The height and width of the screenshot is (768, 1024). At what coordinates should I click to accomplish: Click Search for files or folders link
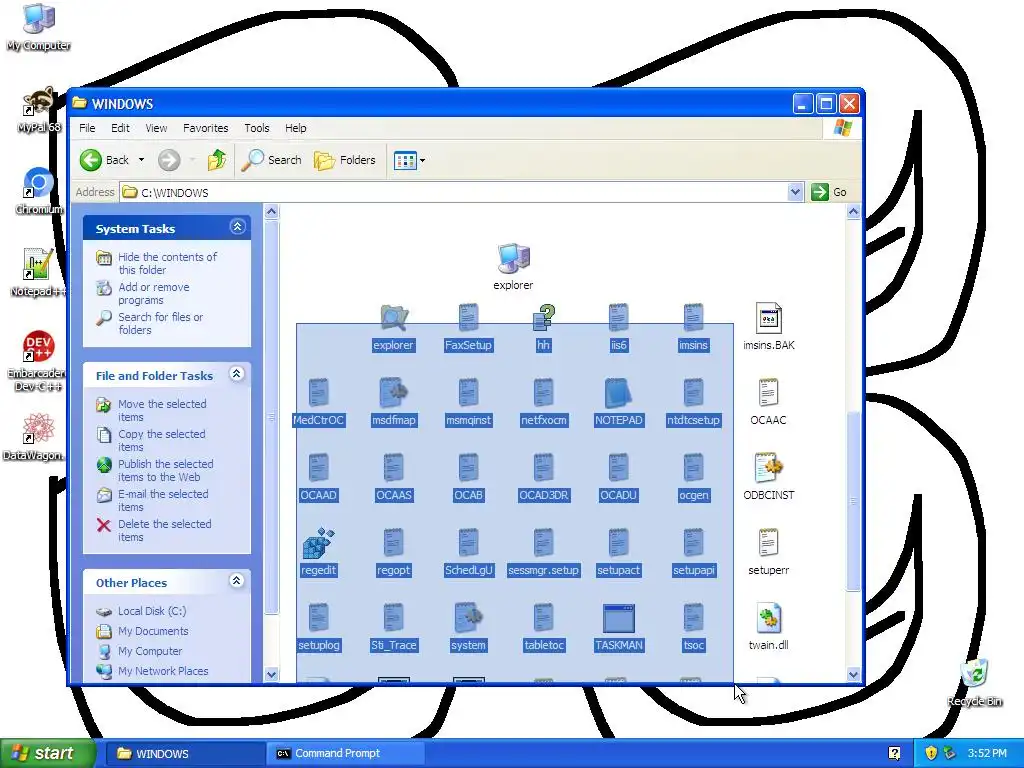[160, 323]
